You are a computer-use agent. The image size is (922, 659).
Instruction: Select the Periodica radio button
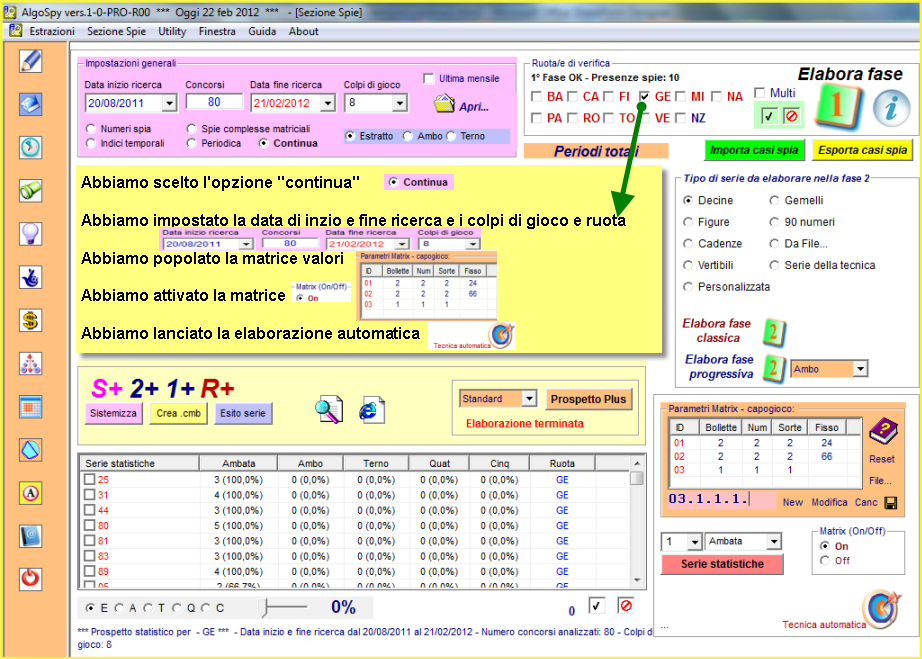pyautogui.click(x=192, y=143)
